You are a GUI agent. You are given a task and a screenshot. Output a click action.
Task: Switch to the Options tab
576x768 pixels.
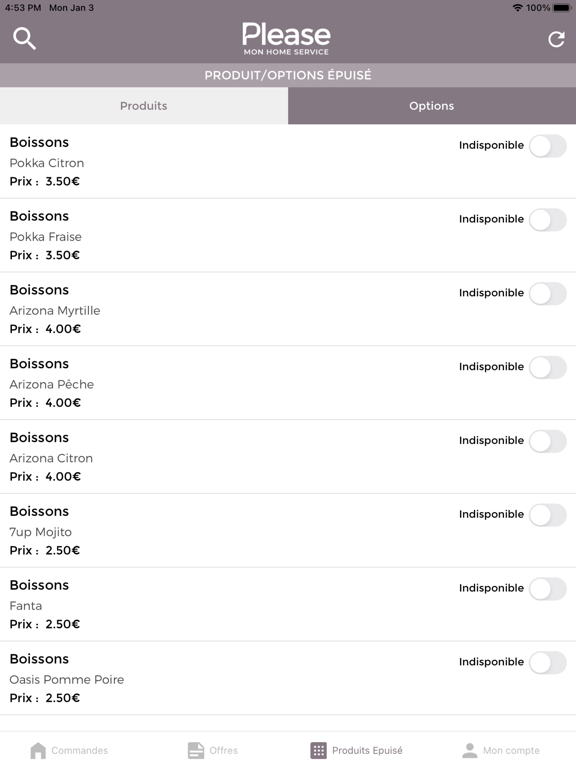[432, 106]
